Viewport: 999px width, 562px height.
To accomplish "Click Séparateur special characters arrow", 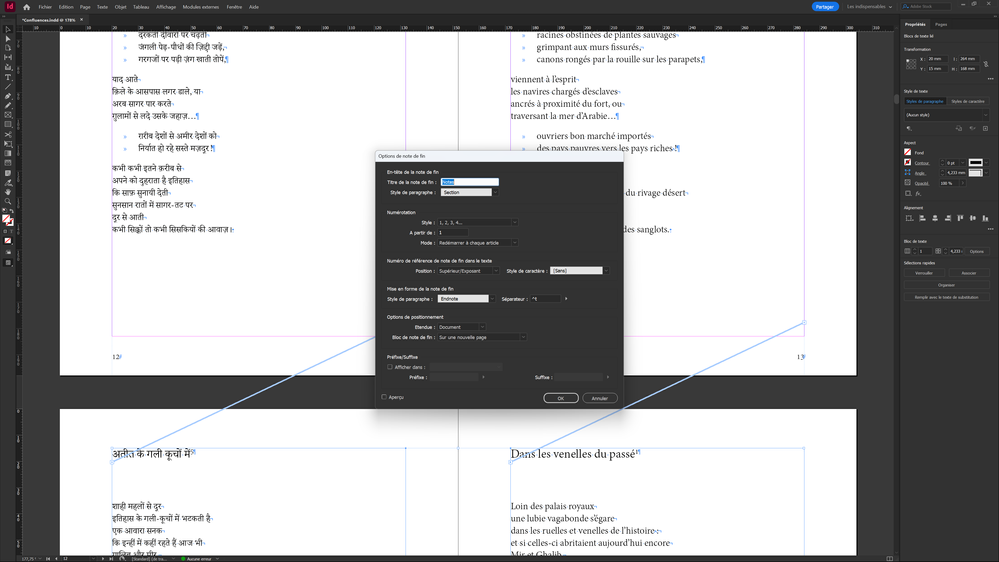I will tap(566, 299).
